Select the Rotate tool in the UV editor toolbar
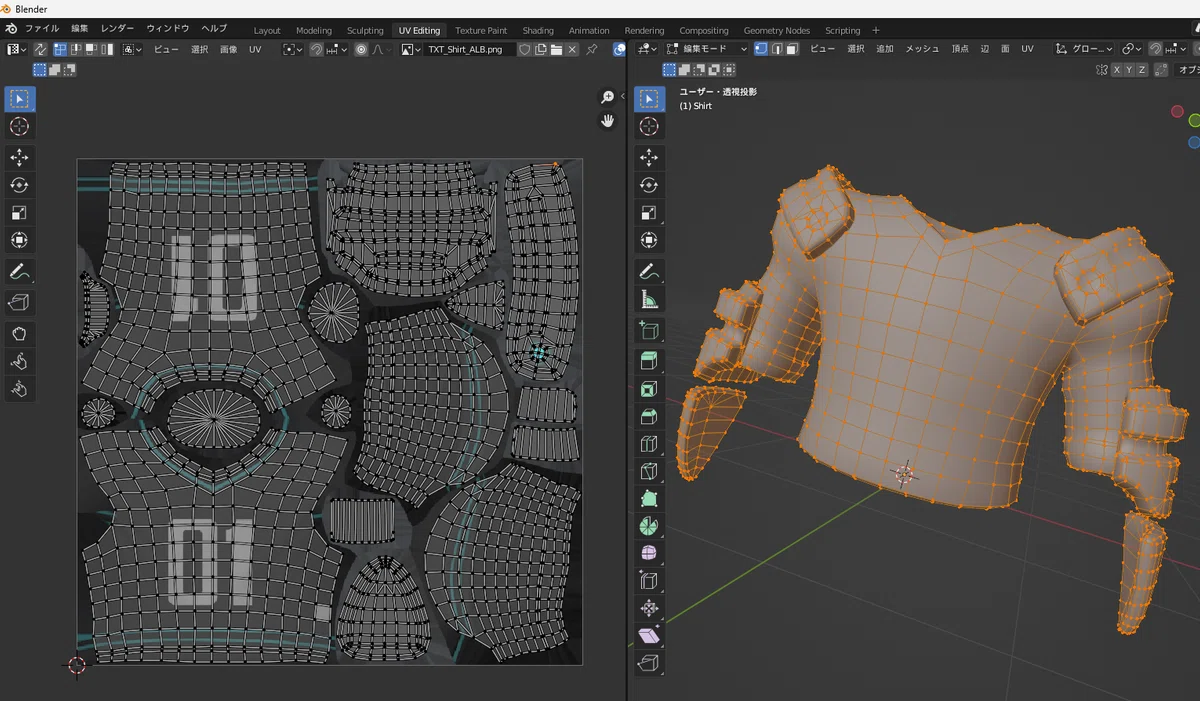Image resolution: width=1200 pixels, height=701 pixels. click(x=19, y=185)
